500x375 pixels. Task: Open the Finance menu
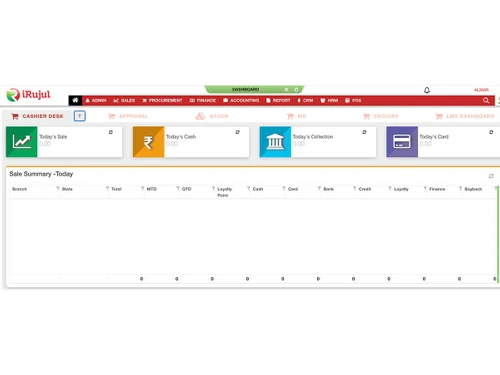point(203,100)
